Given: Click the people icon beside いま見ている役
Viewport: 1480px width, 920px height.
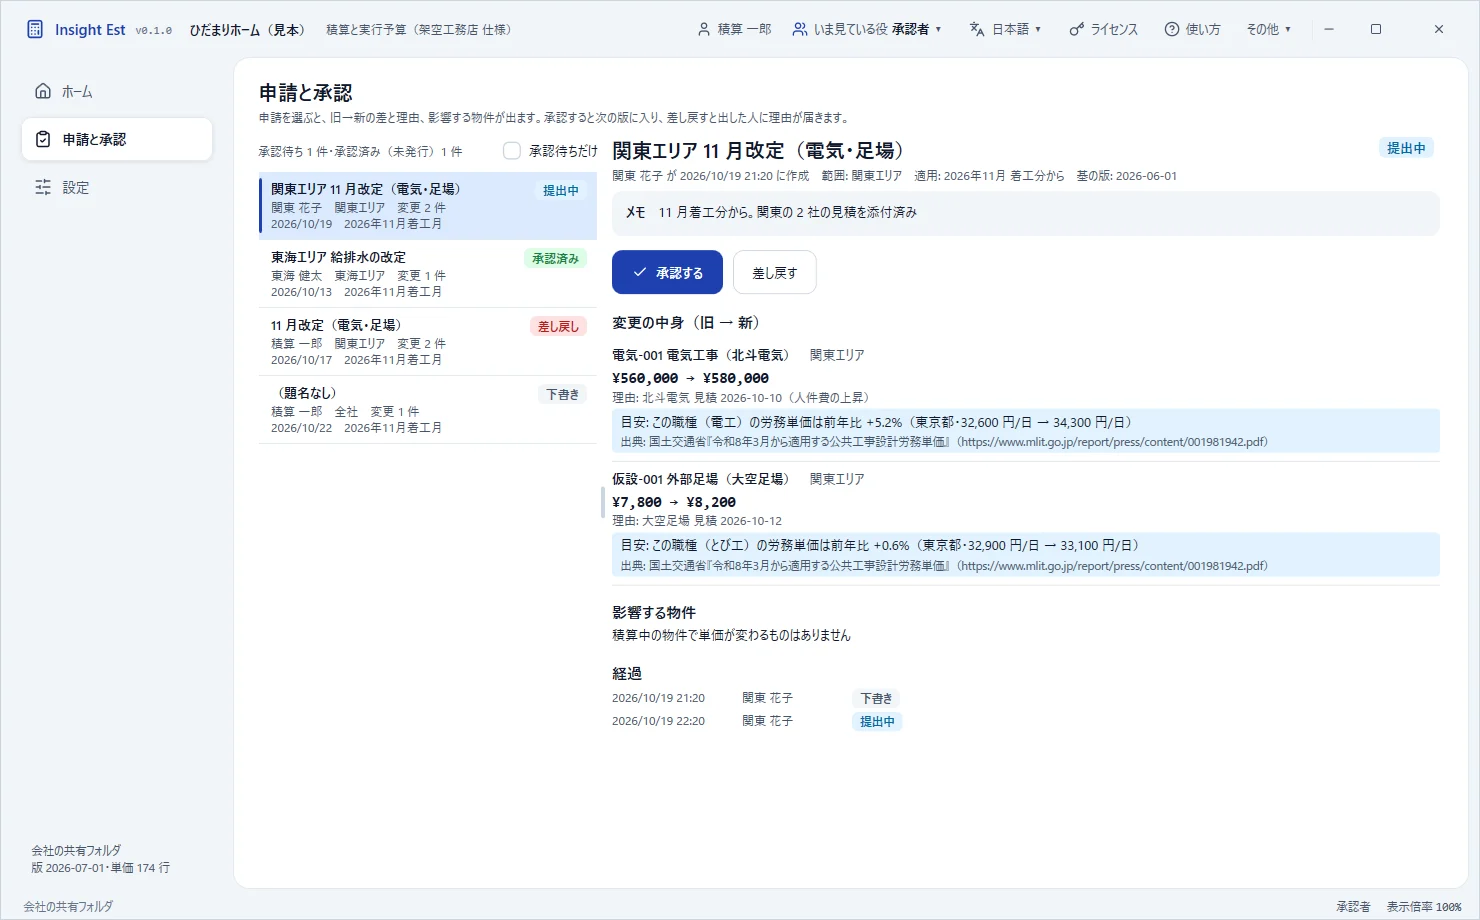Looking at the screenshot, I should (x=800, y=29).
